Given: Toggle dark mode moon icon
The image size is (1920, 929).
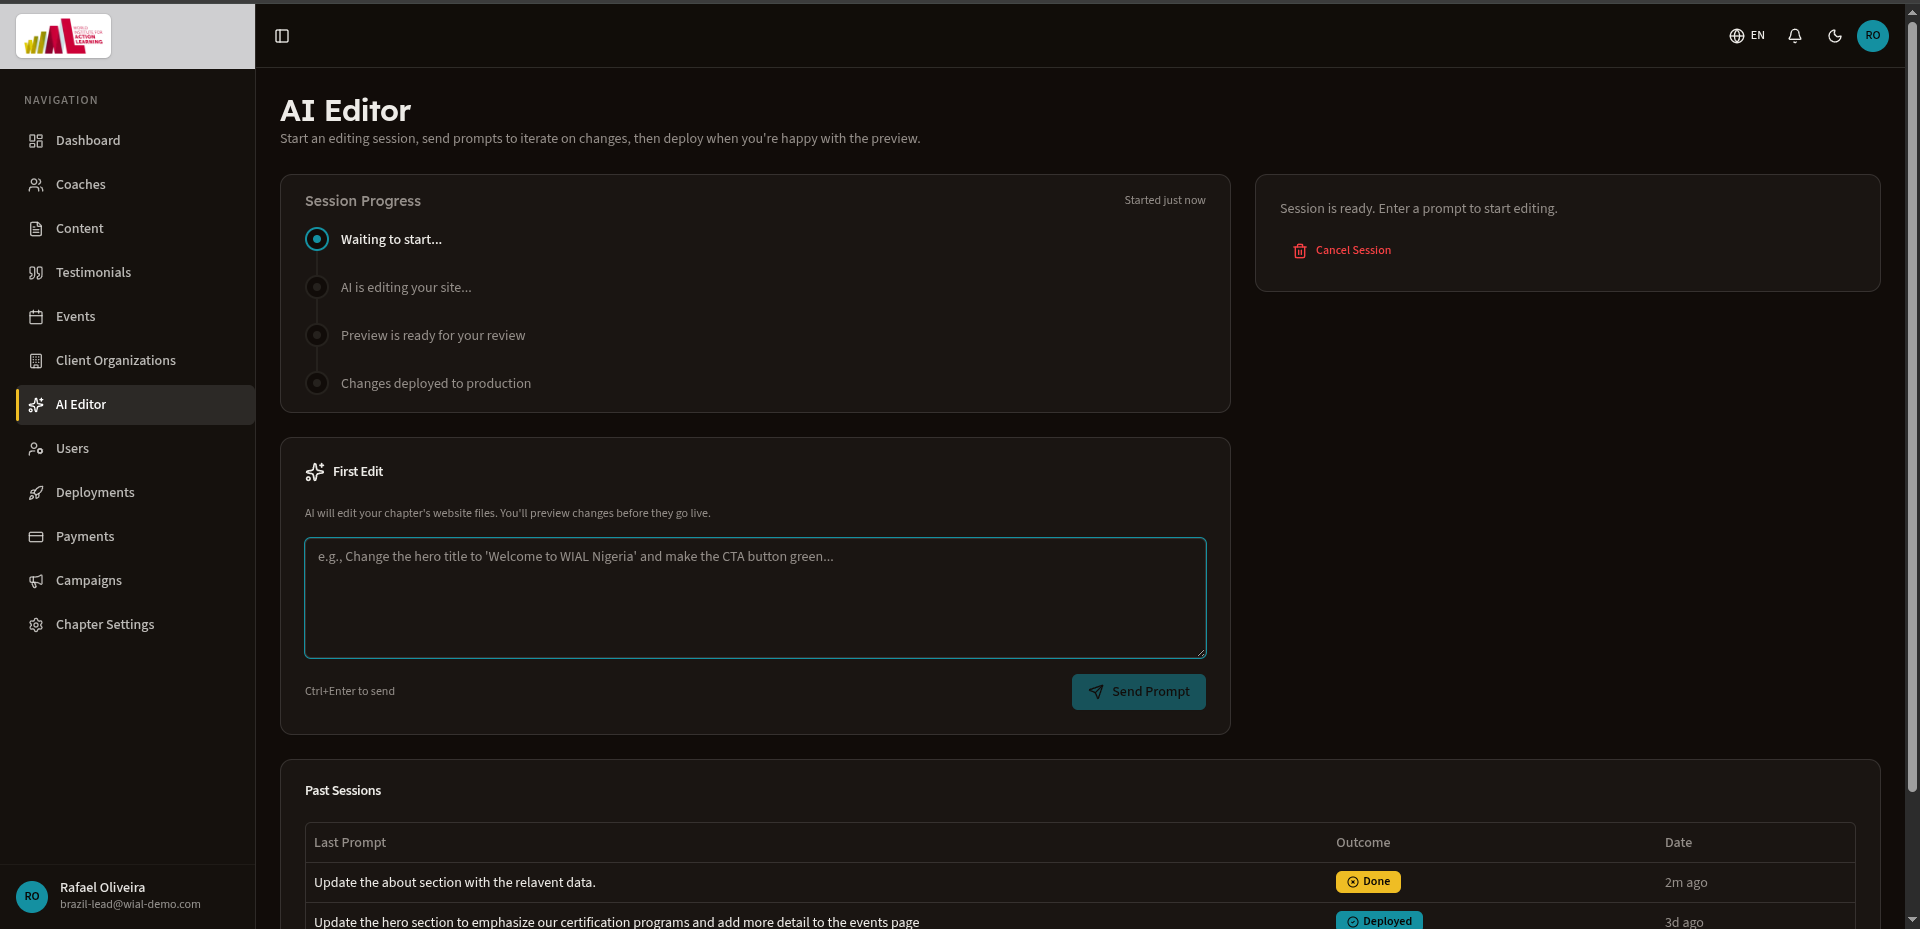Looking at the screenshot, I should 1835,36.
